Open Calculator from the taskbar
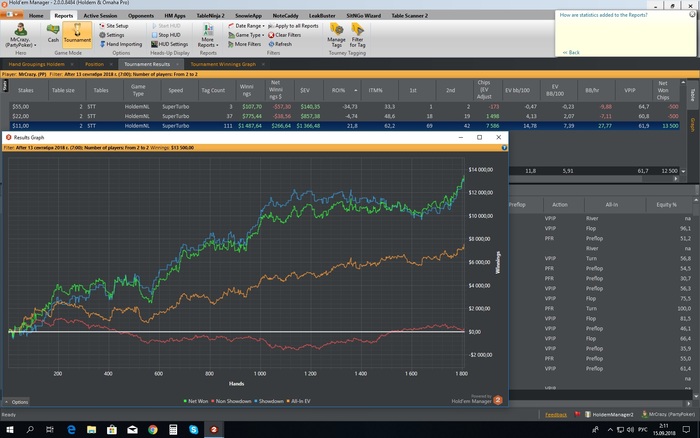This screenshot has height=438, width=700. click(173, 430)
